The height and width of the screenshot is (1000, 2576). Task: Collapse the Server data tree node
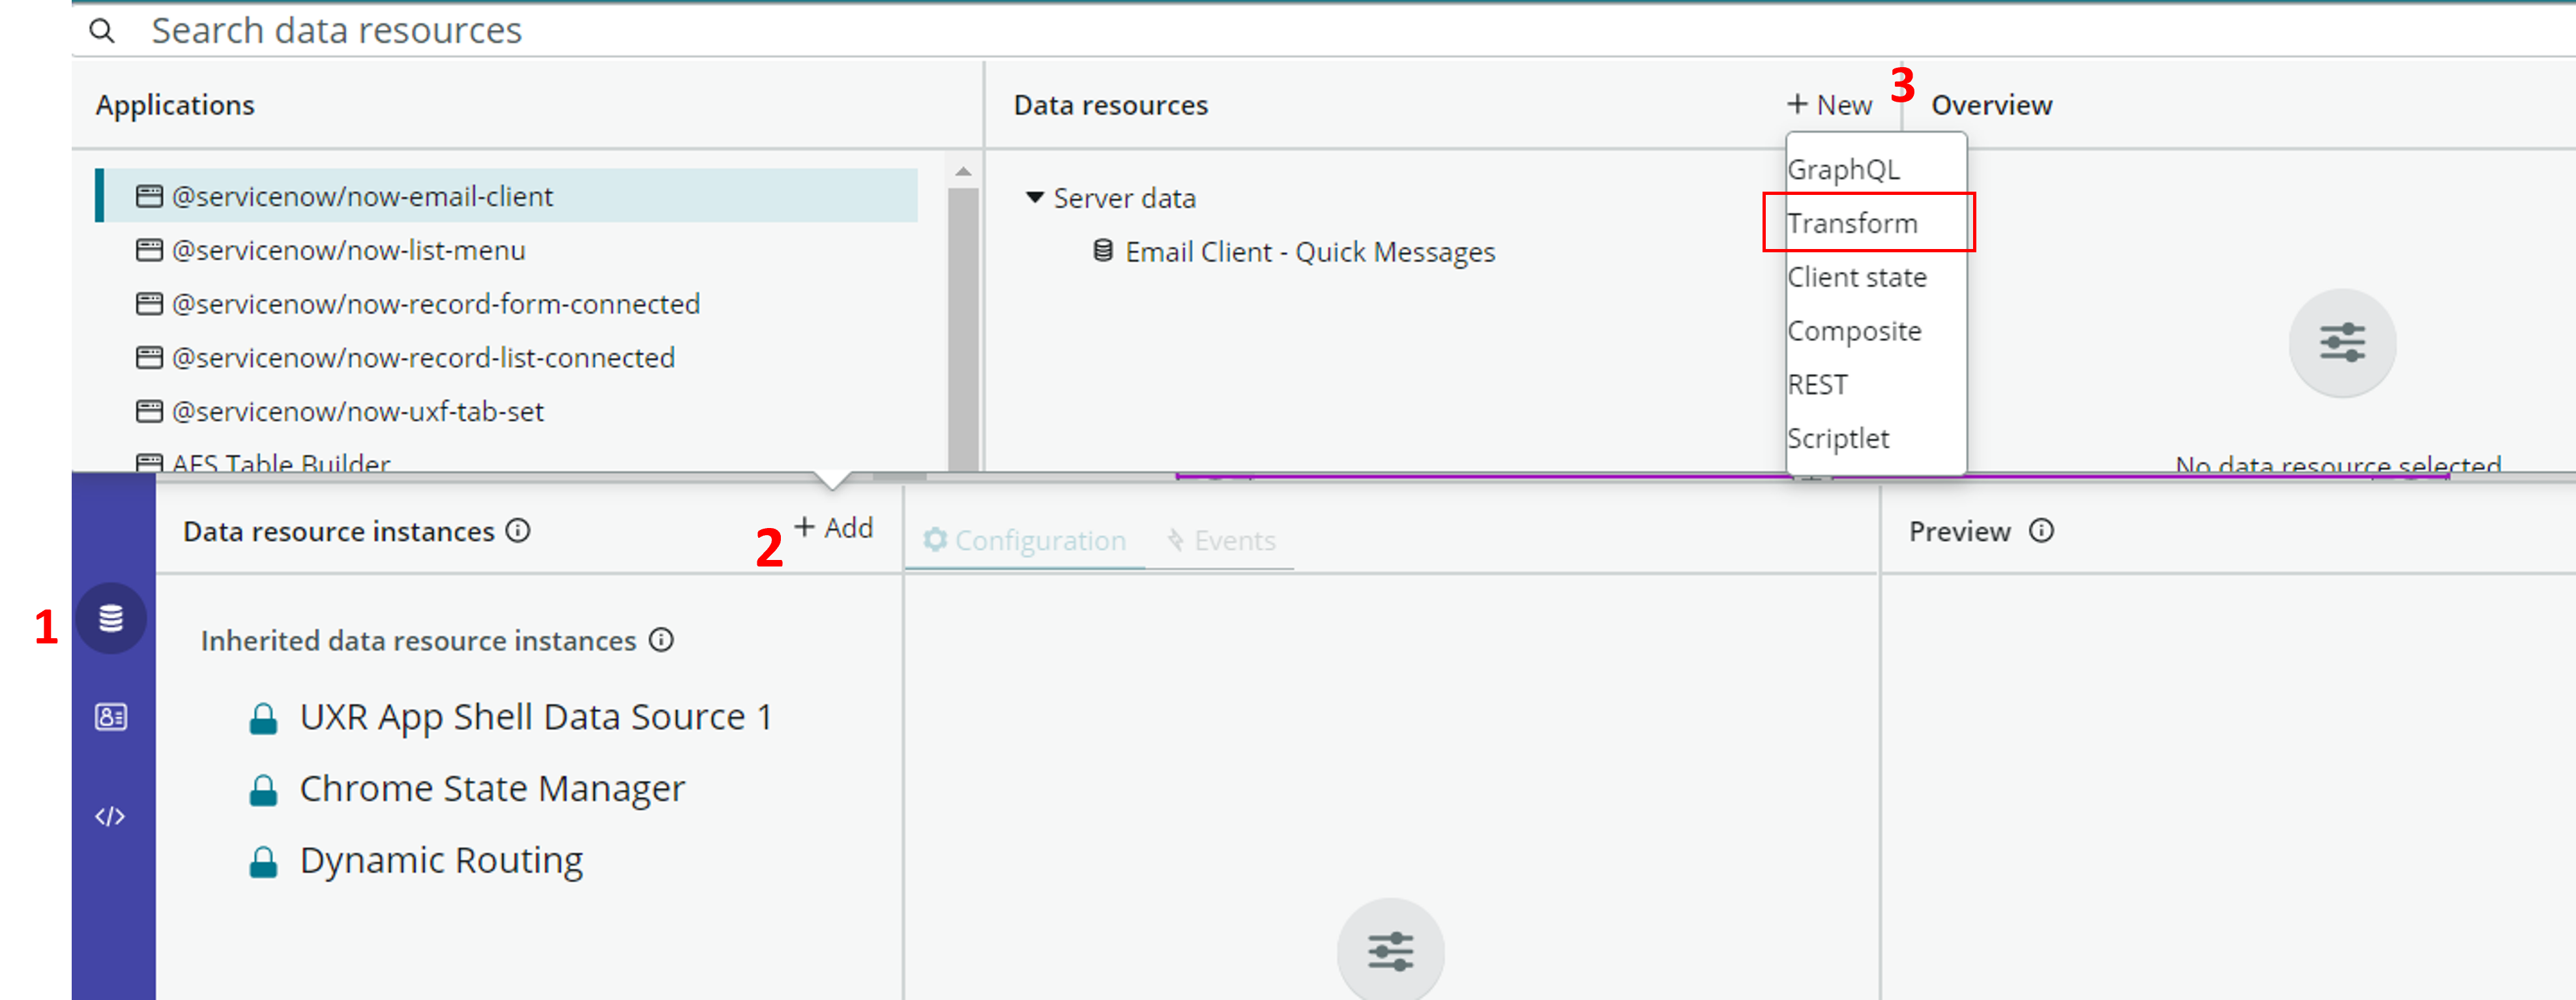point(1035,197)
